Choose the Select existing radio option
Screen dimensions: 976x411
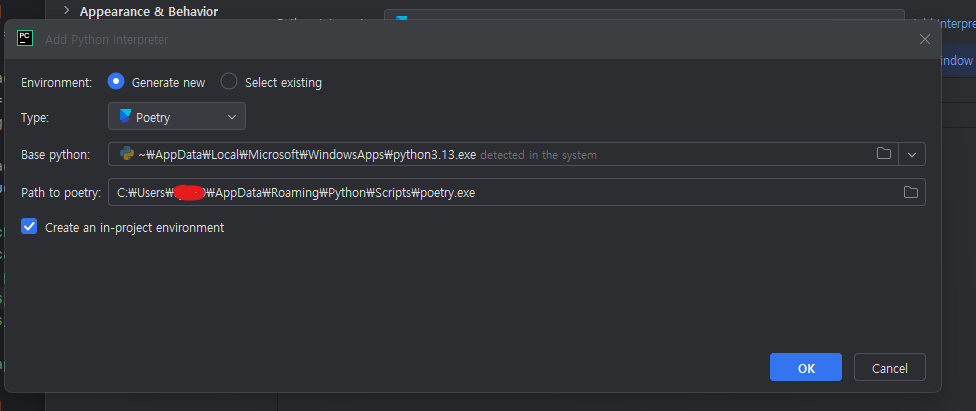(x=229, y=82)
